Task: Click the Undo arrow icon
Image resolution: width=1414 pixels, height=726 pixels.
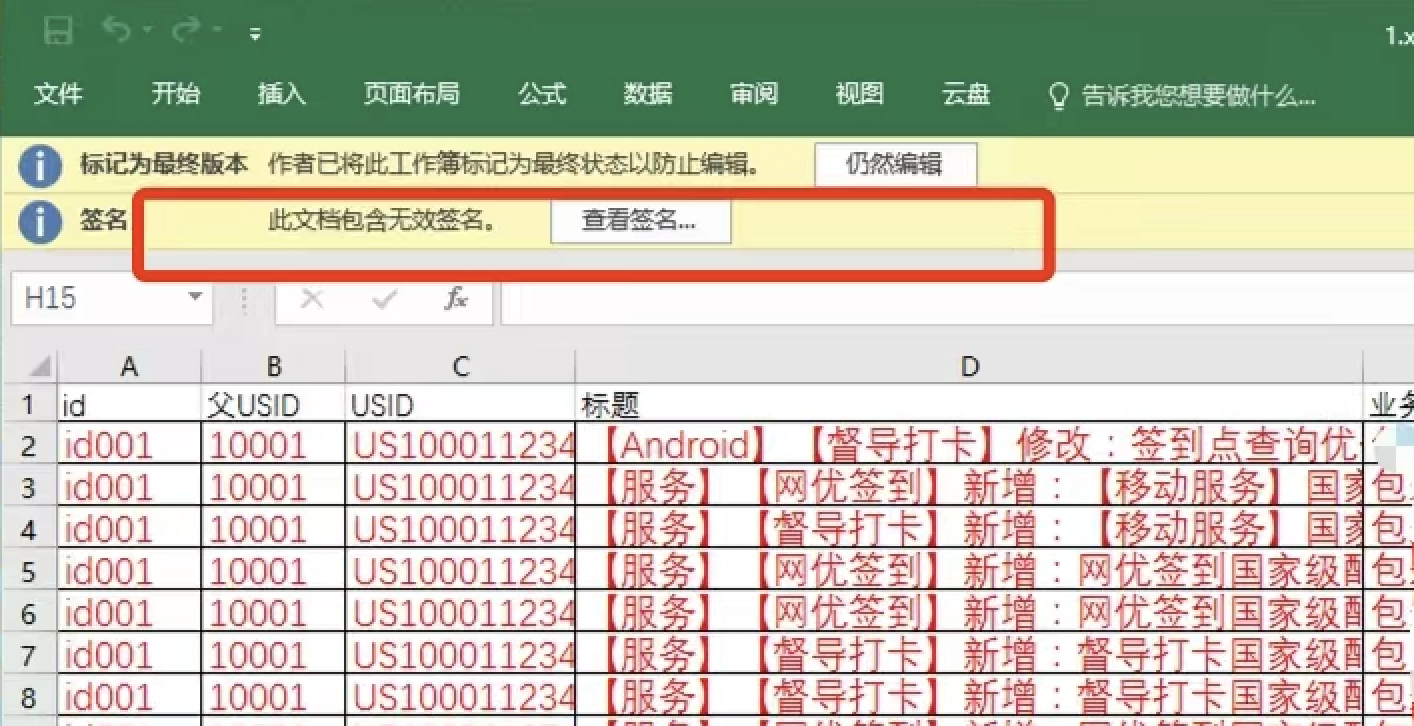Action: pyautogui.click(x=117, y=31)
